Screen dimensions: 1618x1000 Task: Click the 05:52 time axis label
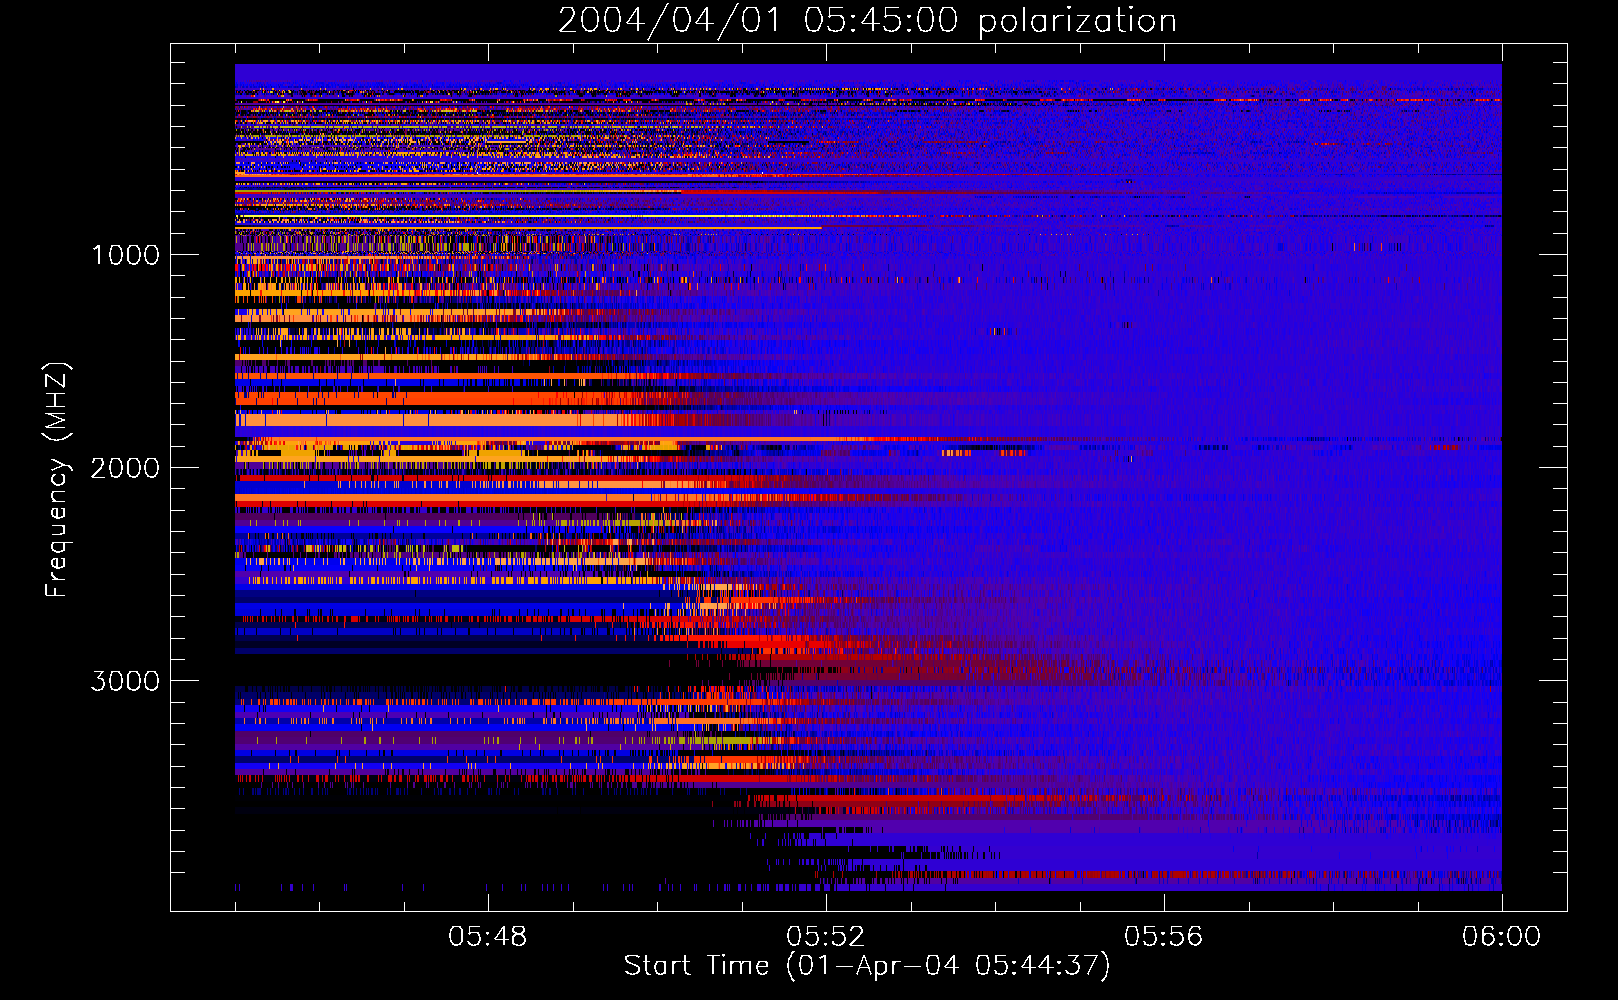point(826,937)
